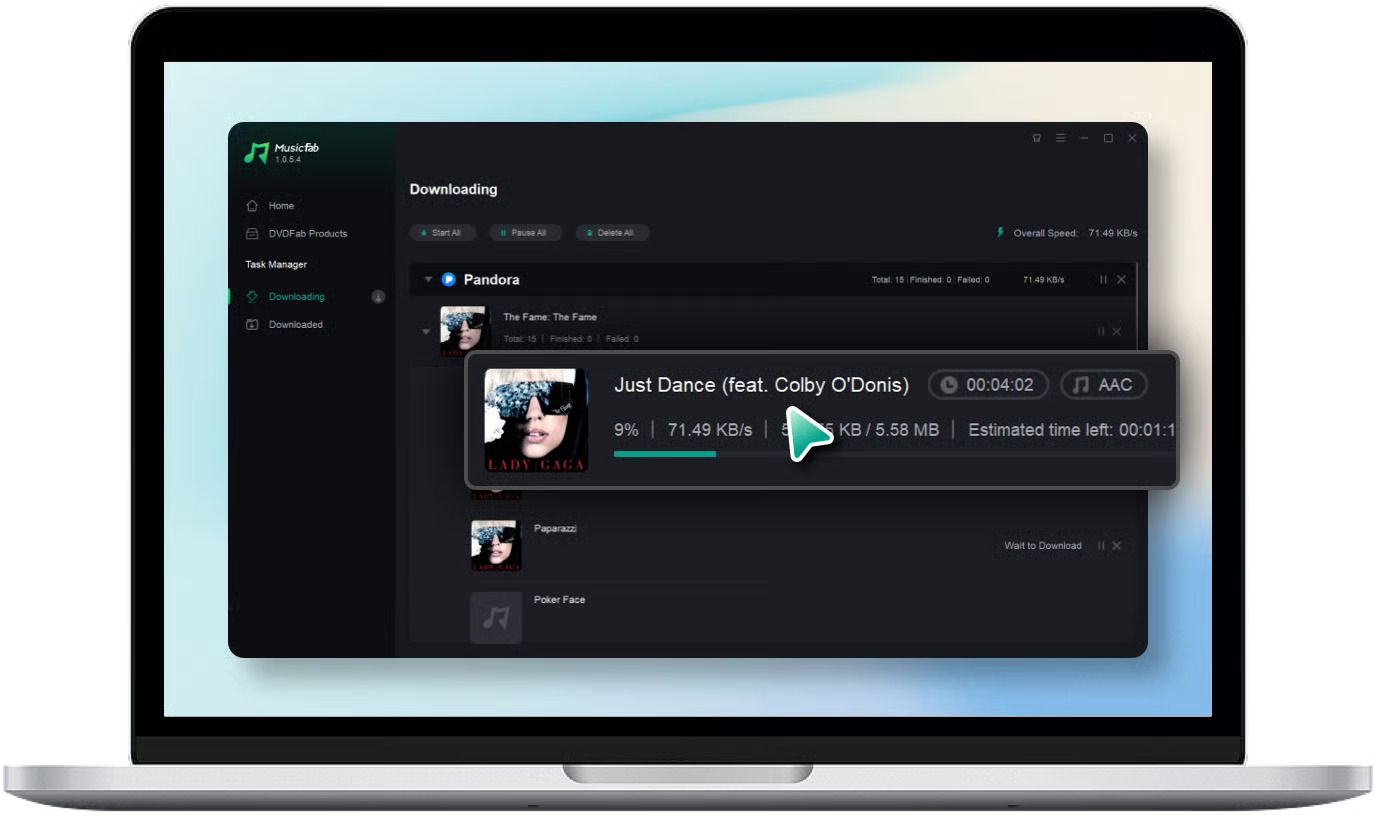Click the lightning Overall Speed icon
1376x820 pixels.
click(1000, 232)
